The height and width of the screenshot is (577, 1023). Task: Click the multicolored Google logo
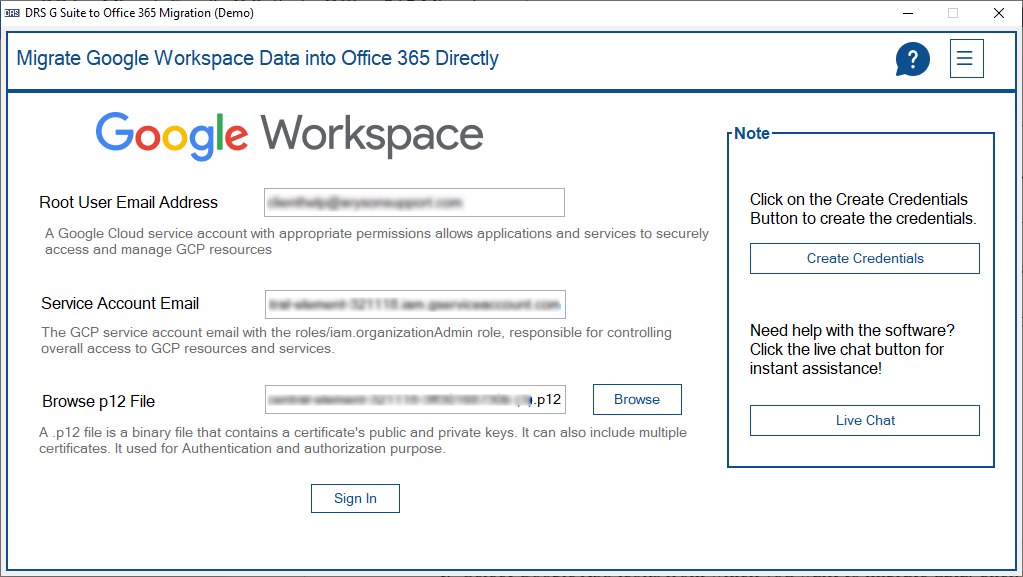[171, 133]
